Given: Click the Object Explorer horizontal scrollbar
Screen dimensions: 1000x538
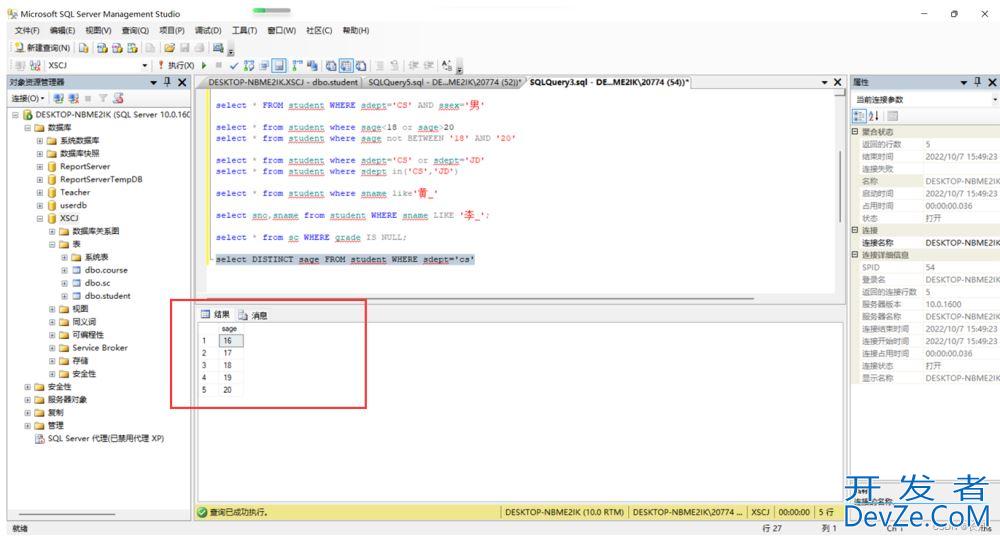Looking at the screenshot, I should 67,514.
